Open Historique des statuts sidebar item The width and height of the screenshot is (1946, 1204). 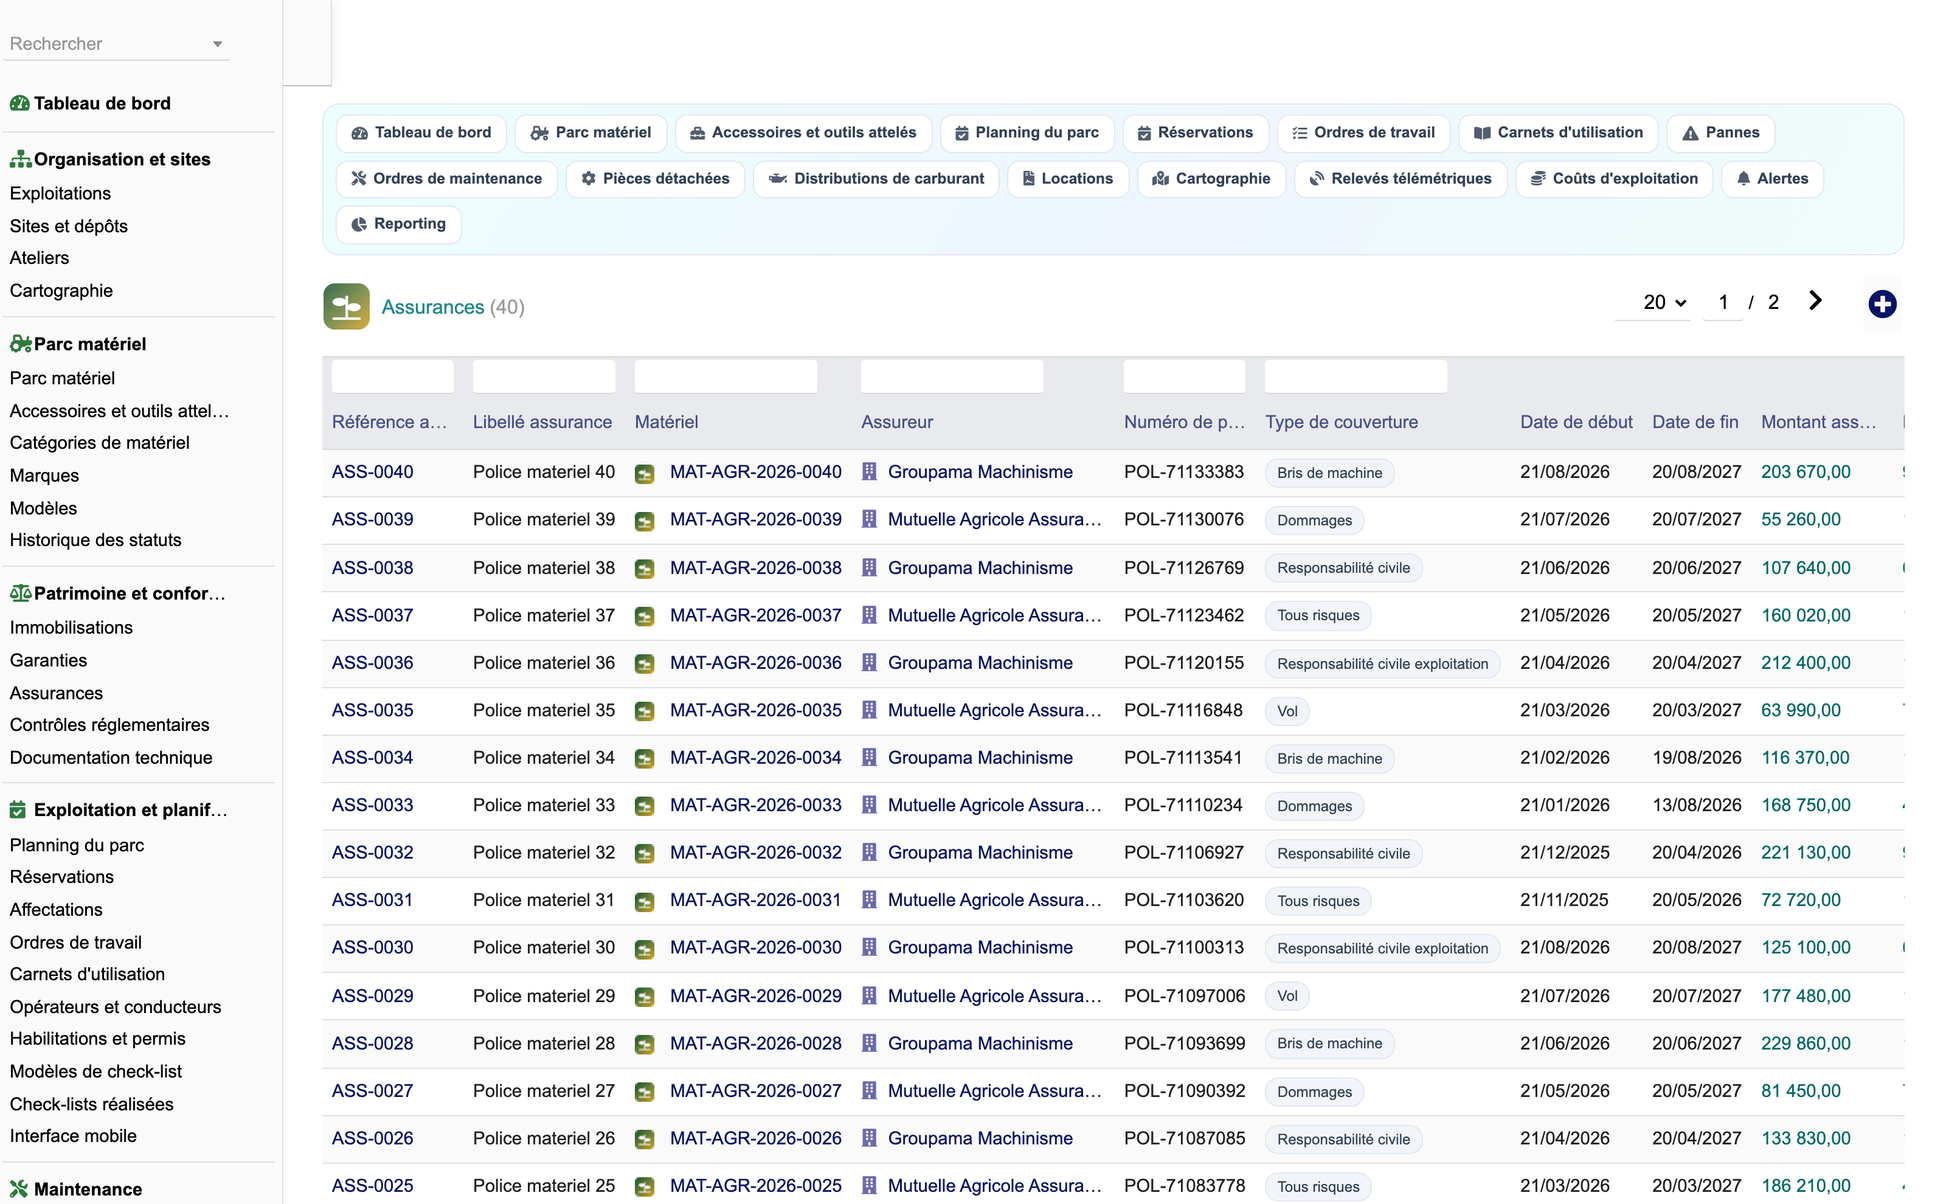pos(95,540)
